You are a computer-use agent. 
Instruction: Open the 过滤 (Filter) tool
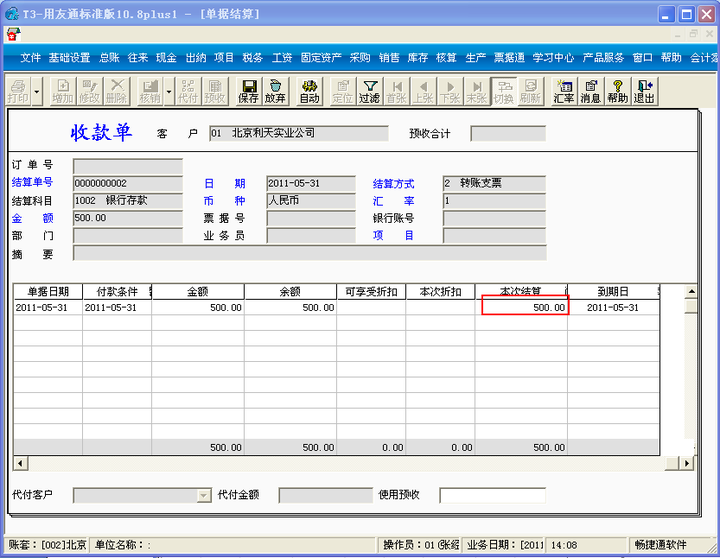coord(370,91)
